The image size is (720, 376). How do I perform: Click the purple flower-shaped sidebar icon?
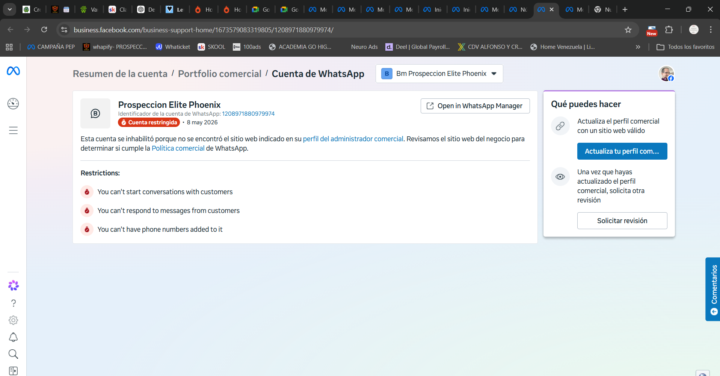click(13, 286)
